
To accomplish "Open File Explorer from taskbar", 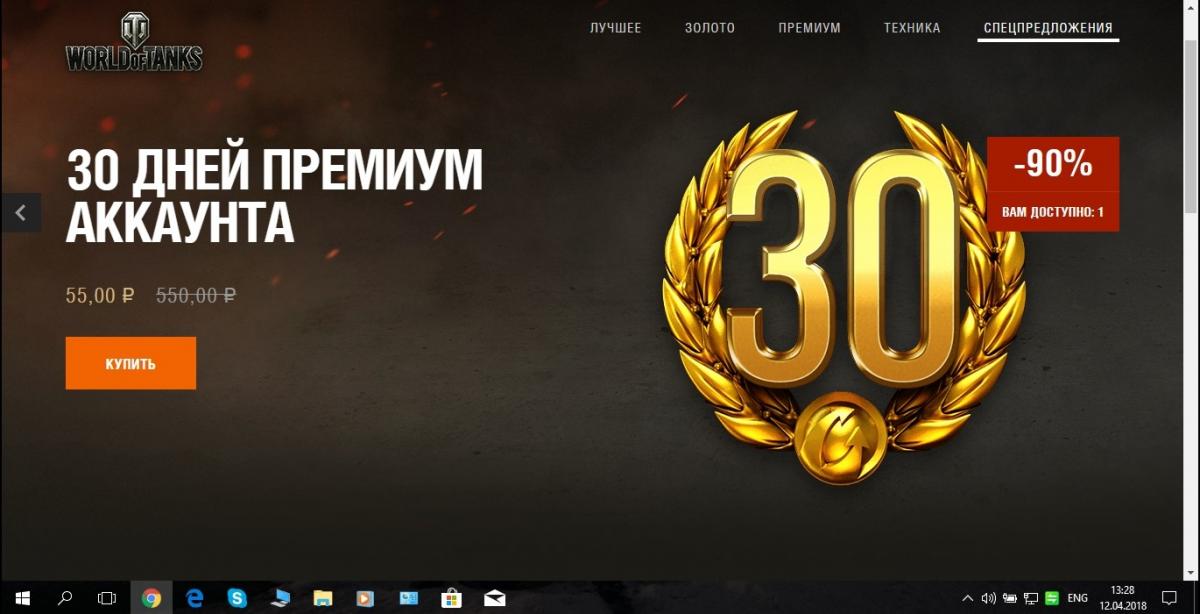I will [323, 598].
